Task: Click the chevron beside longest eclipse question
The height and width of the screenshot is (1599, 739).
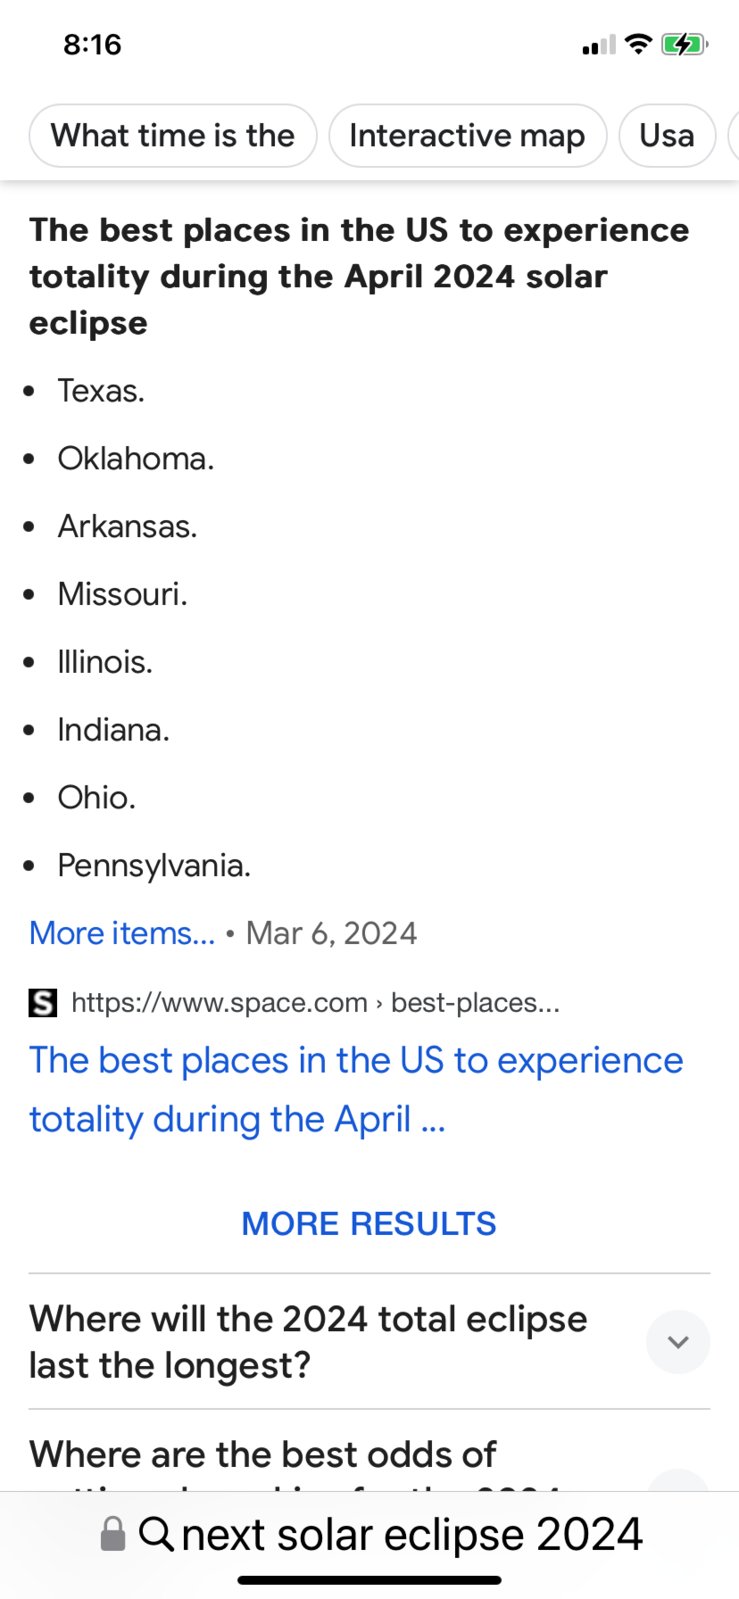Action: pos(678,1342)
